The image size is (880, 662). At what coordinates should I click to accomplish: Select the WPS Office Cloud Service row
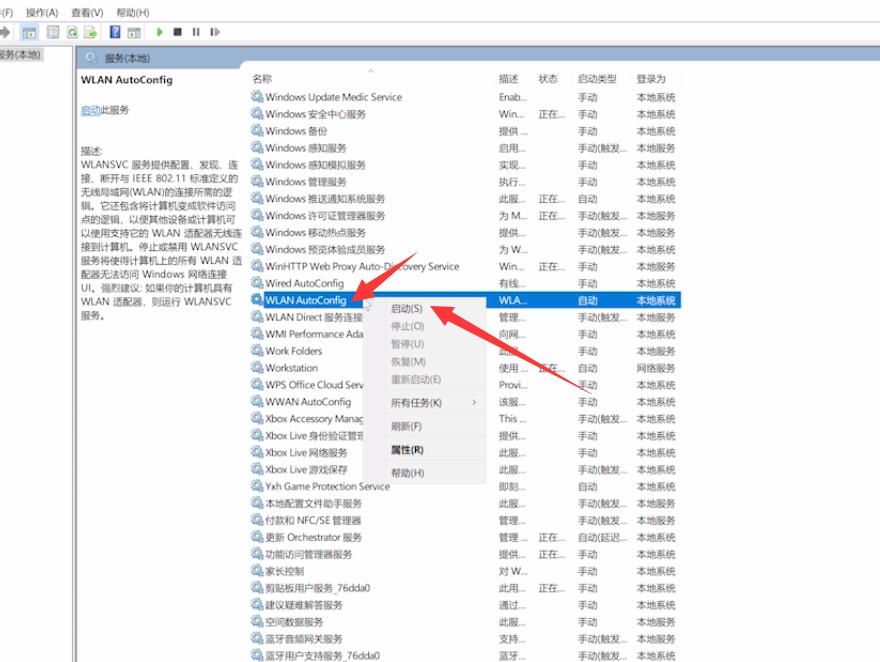coord(465,385)
